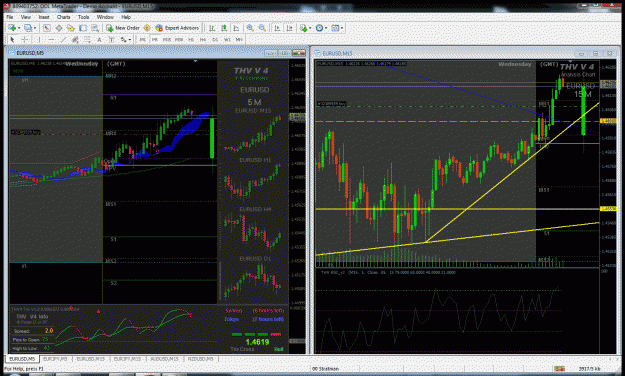
Task: Click the 00 Stratman profile in status bar
Action: pyautogui.click(x=325, y=369)
